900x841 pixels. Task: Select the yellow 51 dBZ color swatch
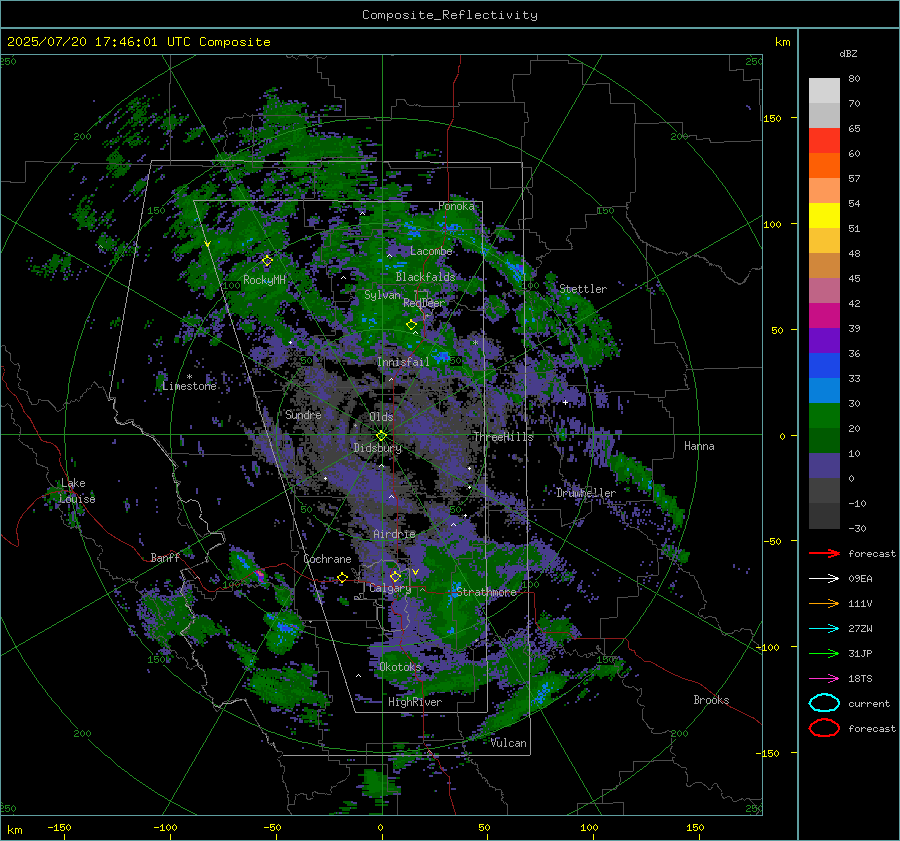point(824,215)
